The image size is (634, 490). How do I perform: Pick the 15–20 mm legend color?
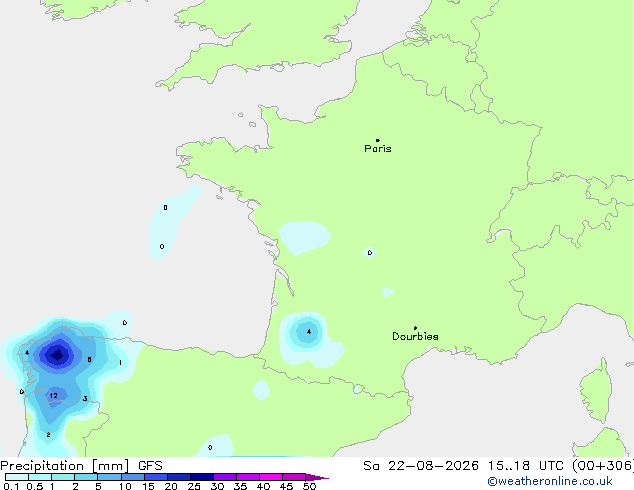click(x=155, y=477)
